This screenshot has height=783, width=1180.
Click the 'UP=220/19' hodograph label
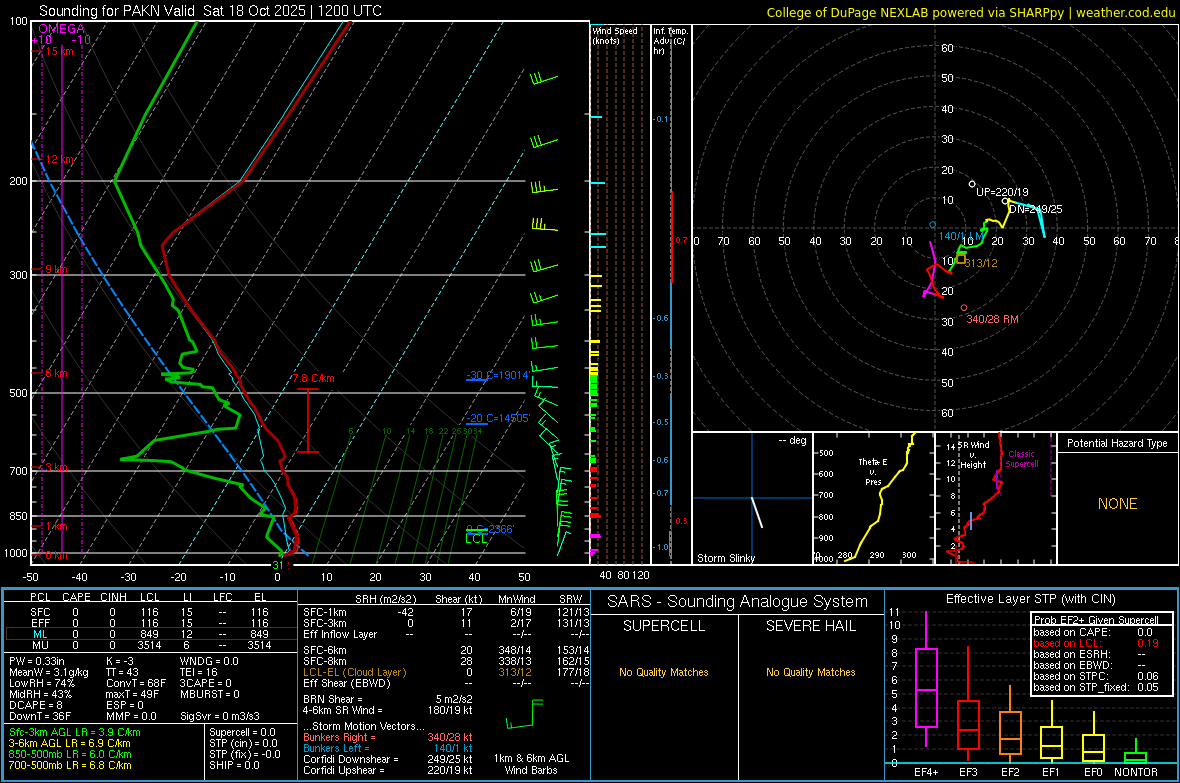pyautogui.click(x=1002, y=192)
